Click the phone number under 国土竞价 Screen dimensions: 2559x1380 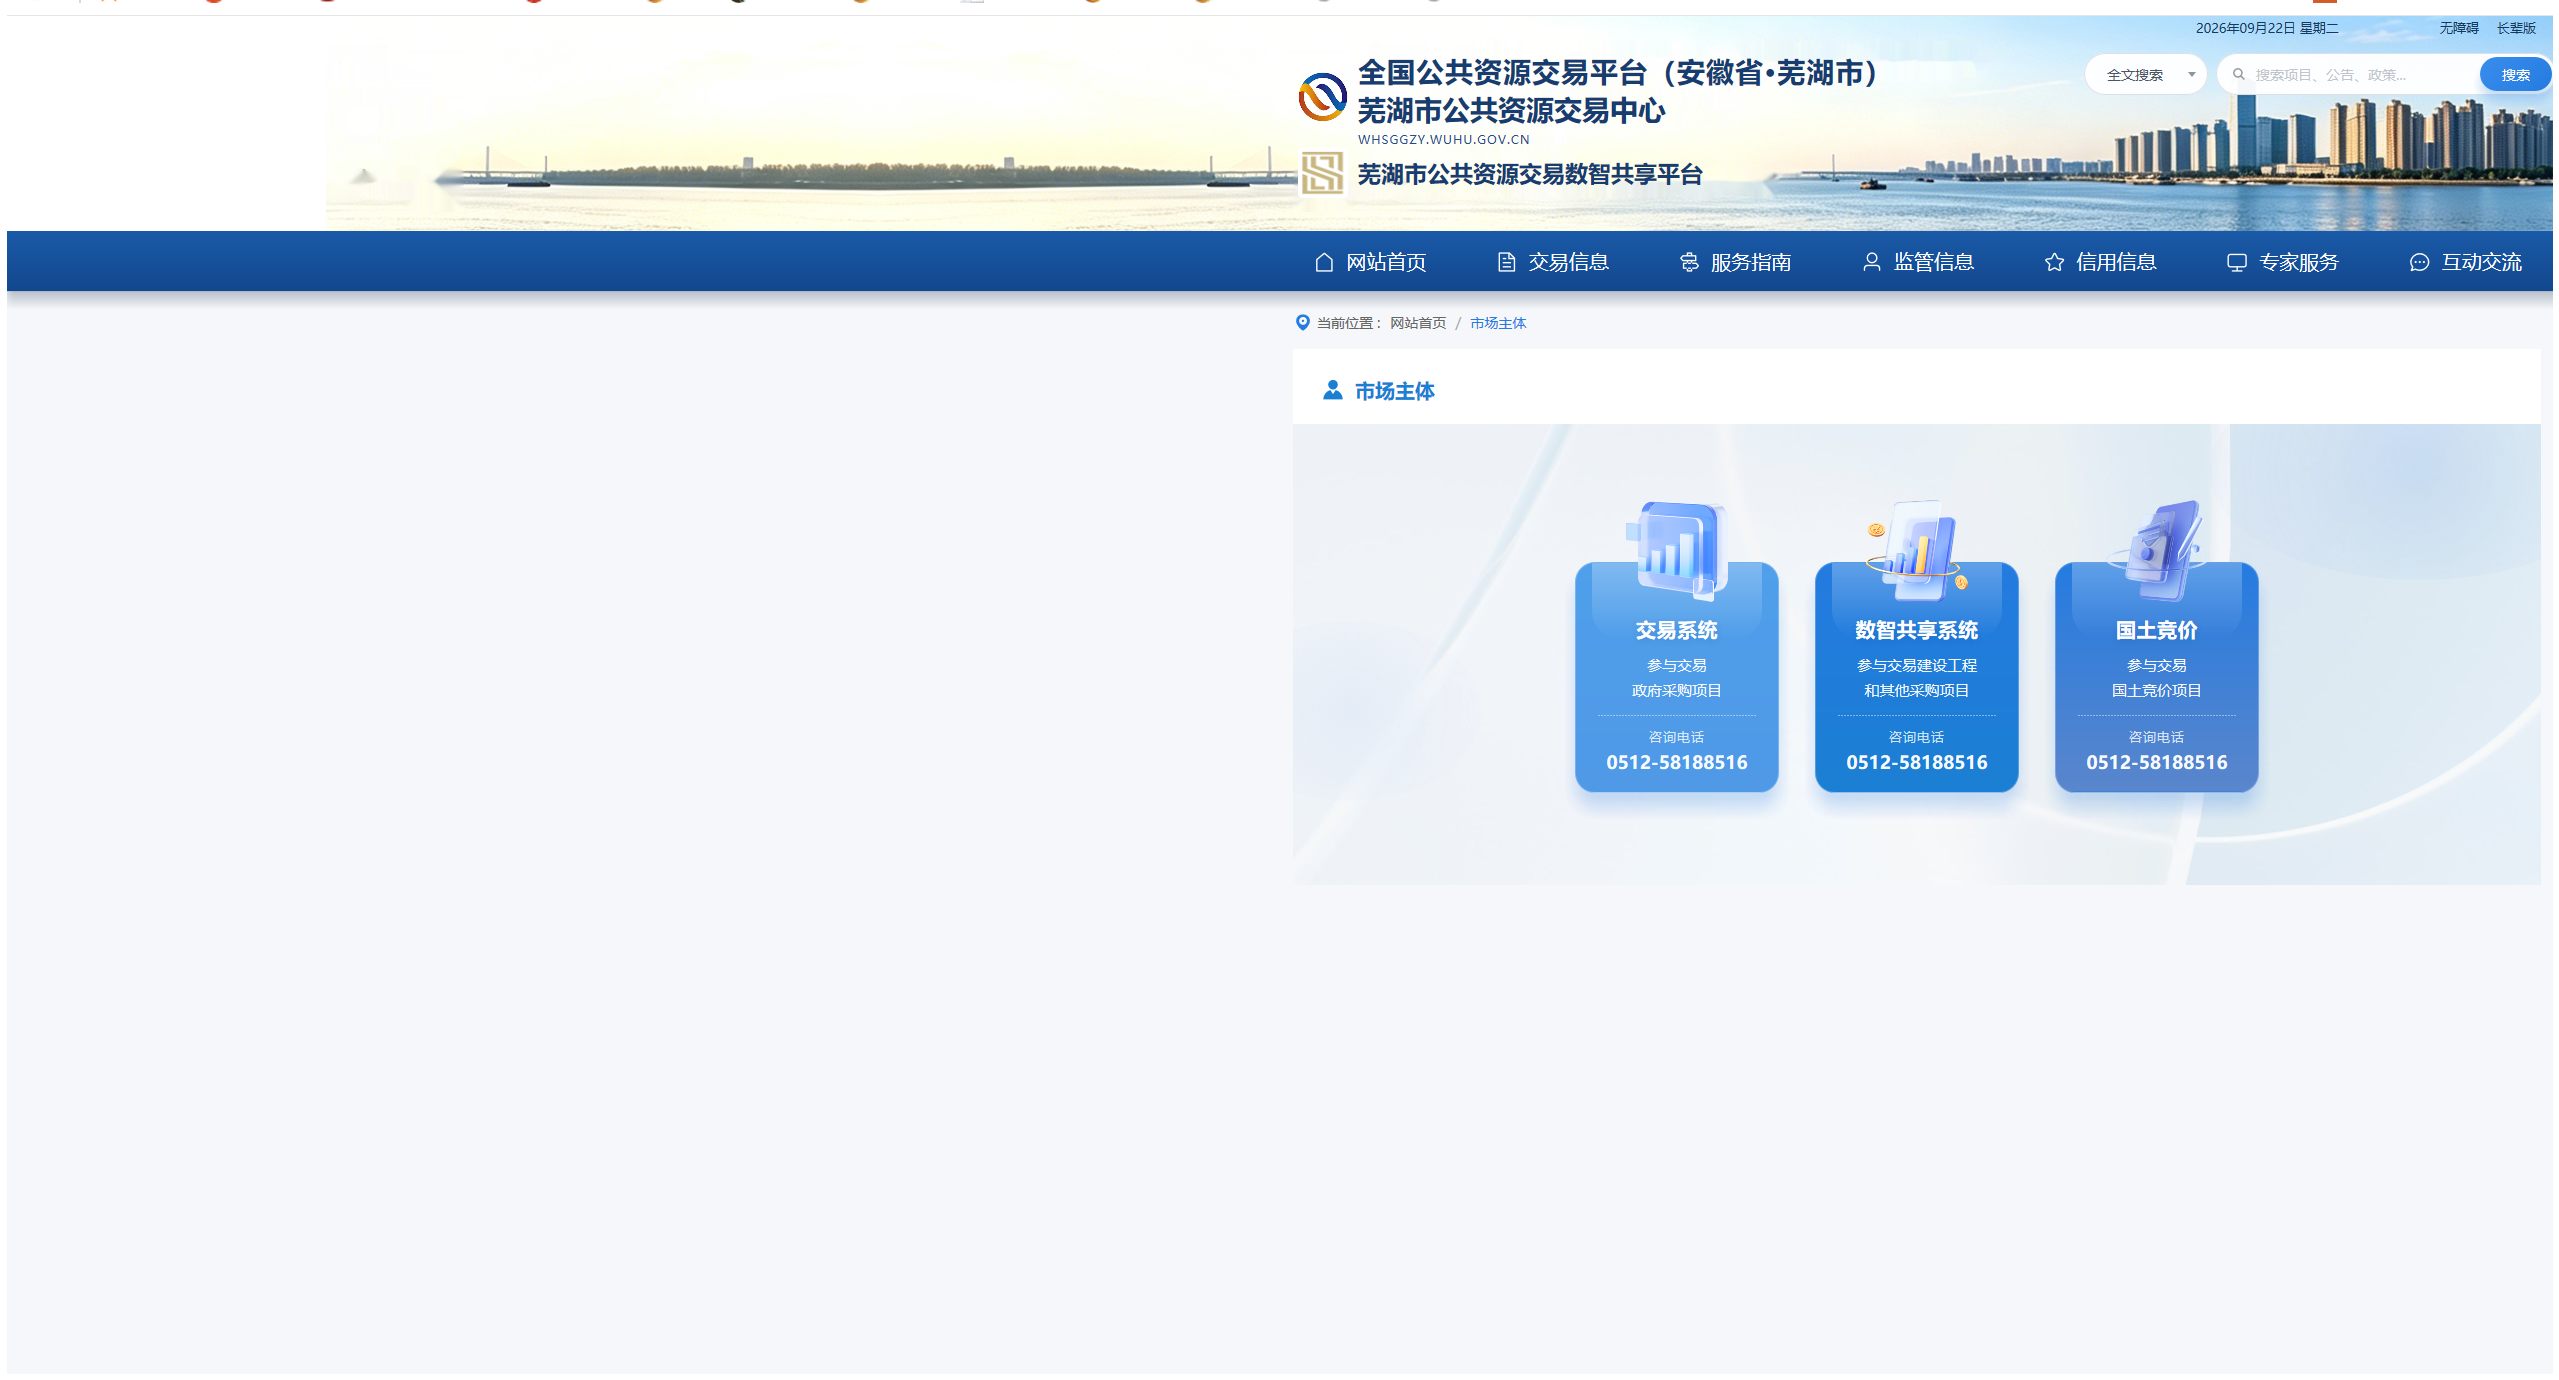[2156, 762]
